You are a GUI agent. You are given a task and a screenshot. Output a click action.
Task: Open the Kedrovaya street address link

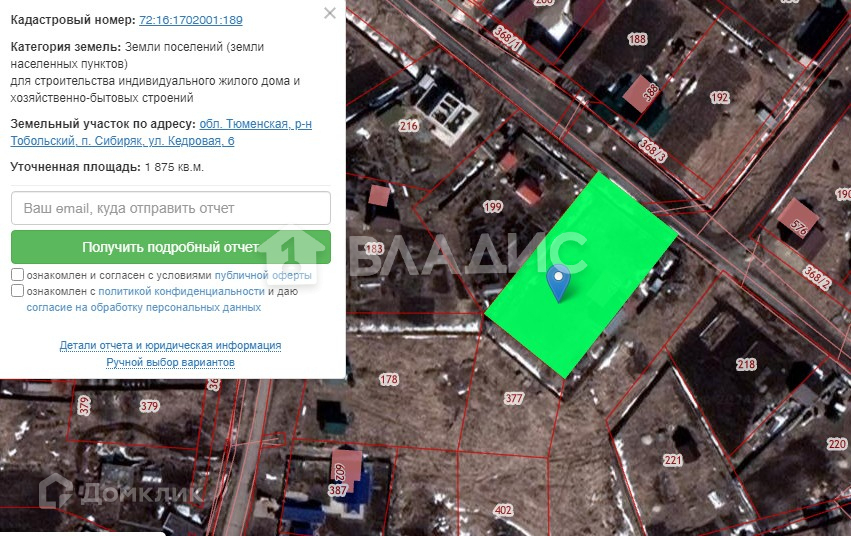coord(161,132)
